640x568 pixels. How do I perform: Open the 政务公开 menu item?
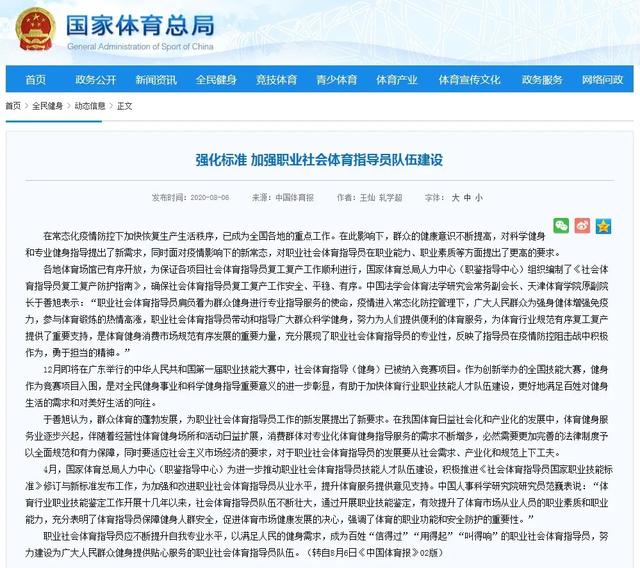[96, 79]
